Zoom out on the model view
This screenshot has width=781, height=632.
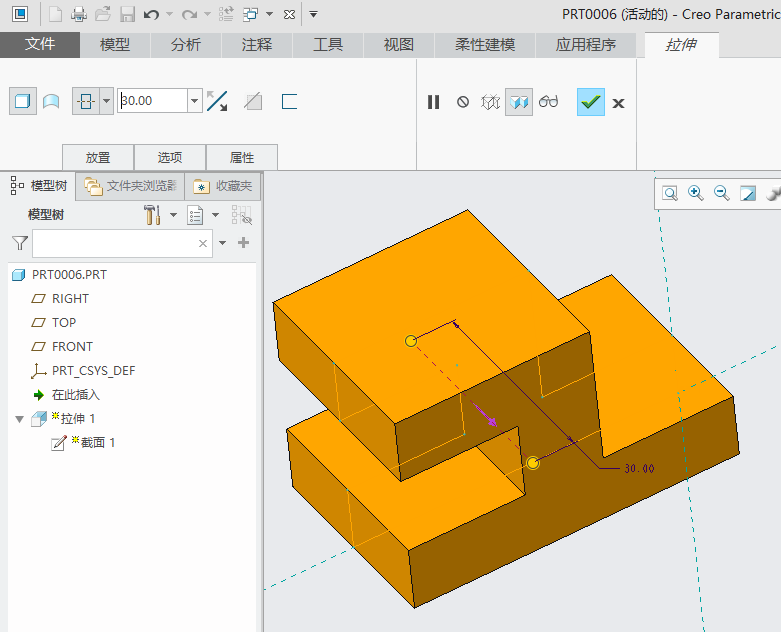722,193
